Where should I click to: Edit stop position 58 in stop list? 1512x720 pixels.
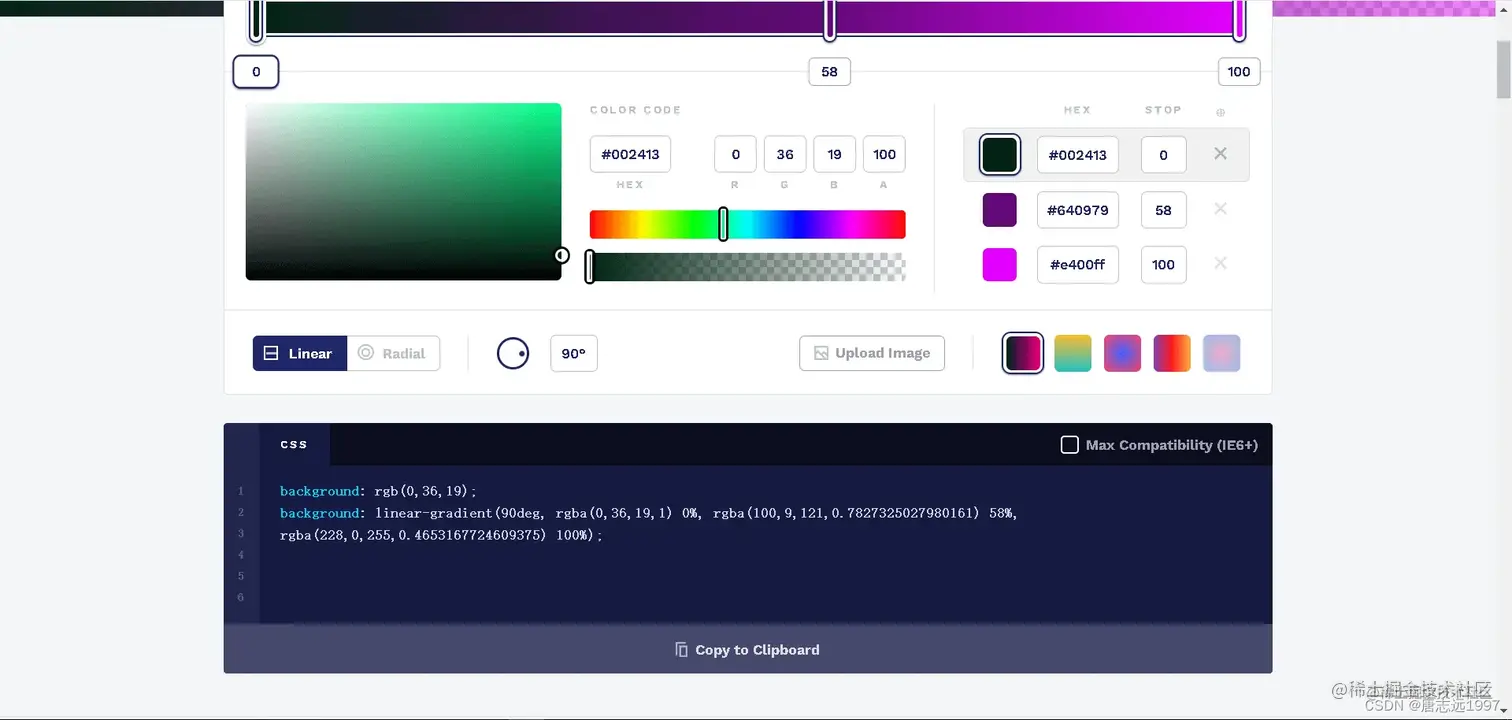1163,210
